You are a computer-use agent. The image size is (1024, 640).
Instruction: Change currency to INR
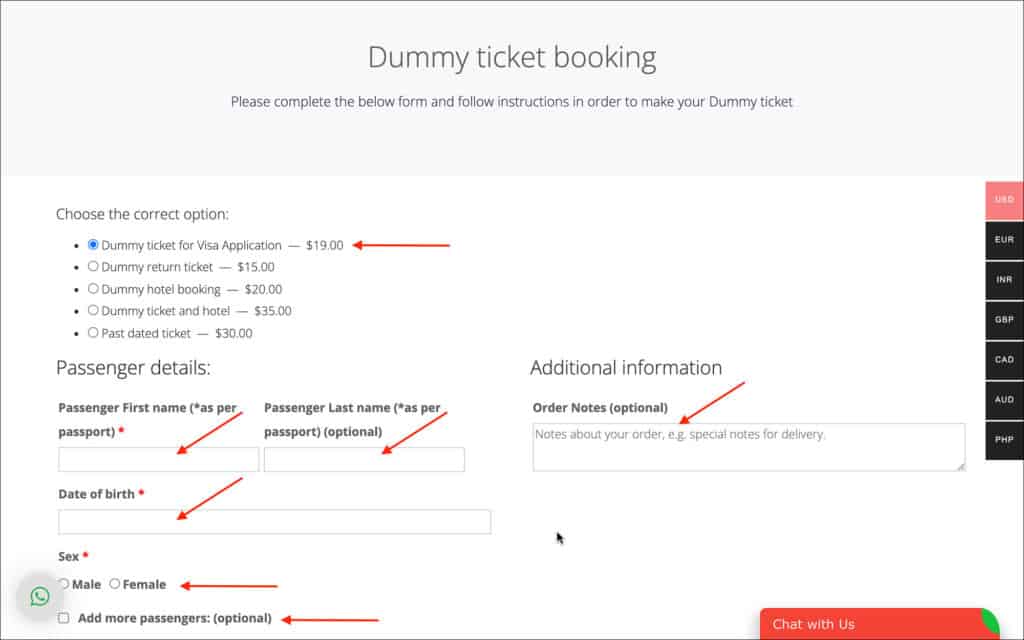1004,280
